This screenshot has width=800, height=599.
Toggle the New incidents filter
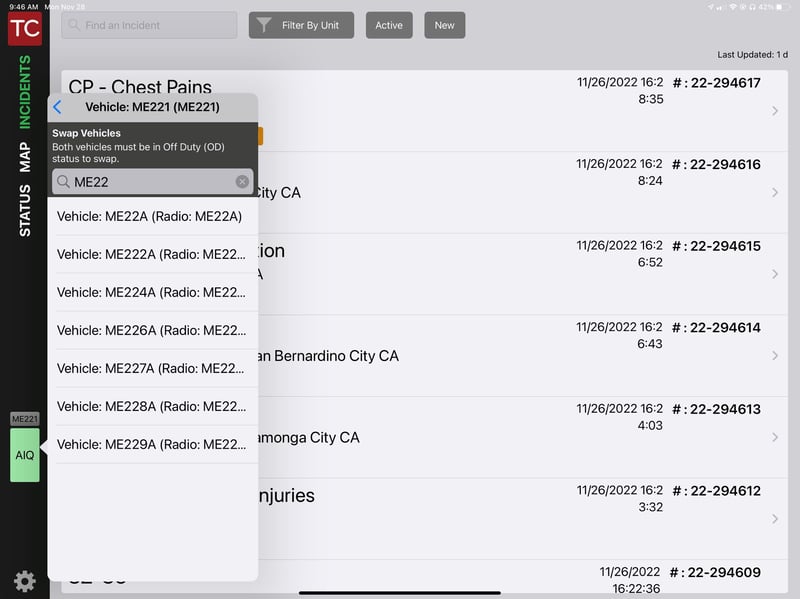click(444, 26)
